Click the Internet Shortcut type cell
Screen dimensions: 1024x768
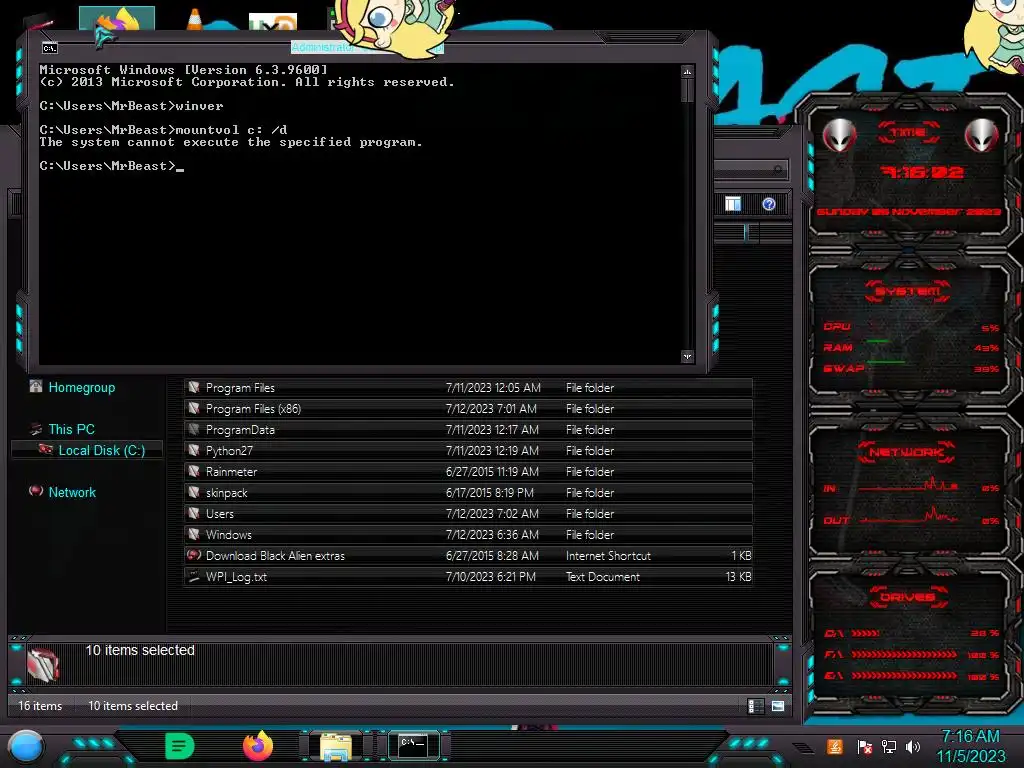pos(608,555)
